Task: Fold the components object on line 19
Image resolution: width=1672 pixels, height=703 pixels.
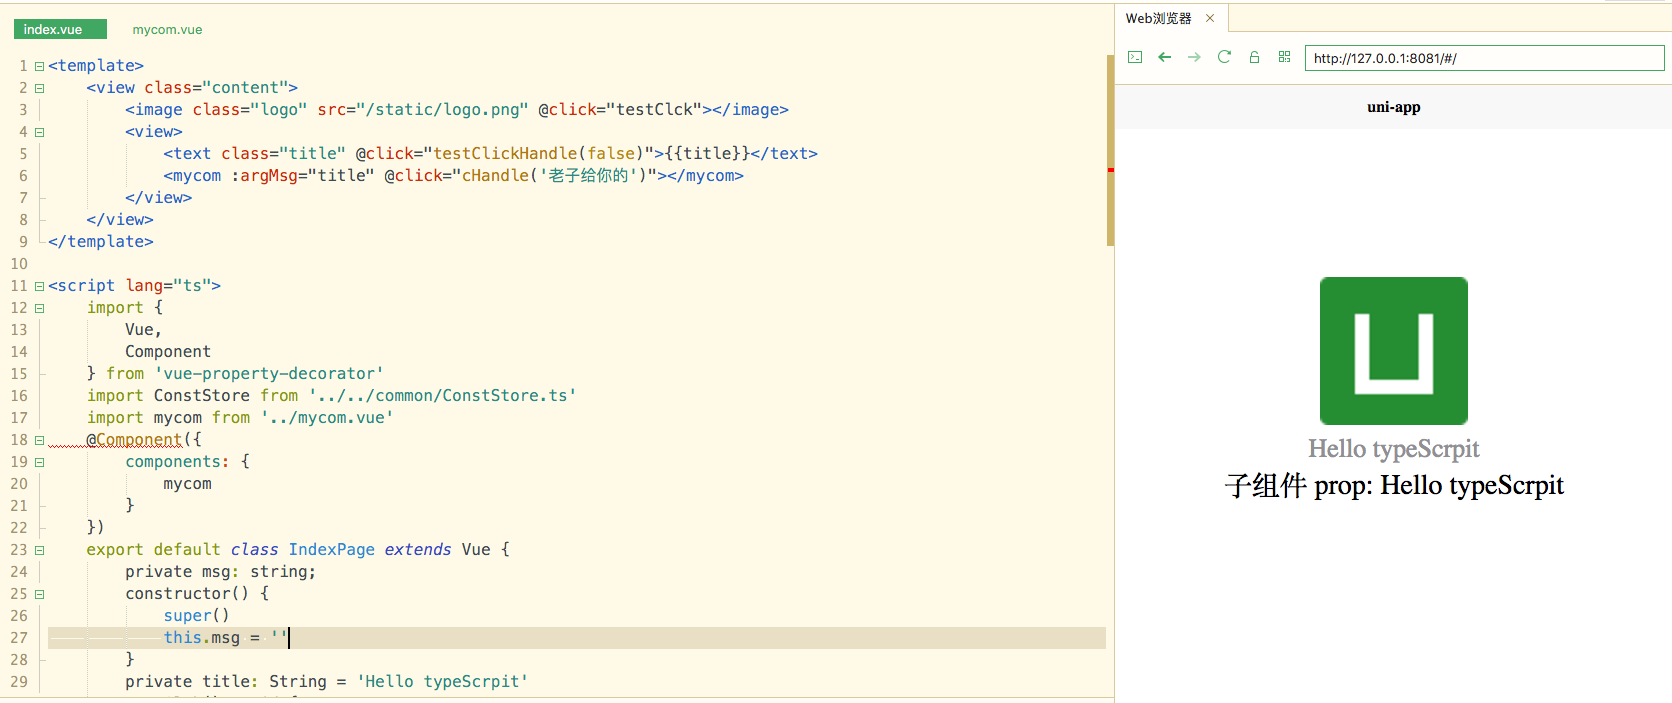Action: [40, 462]
